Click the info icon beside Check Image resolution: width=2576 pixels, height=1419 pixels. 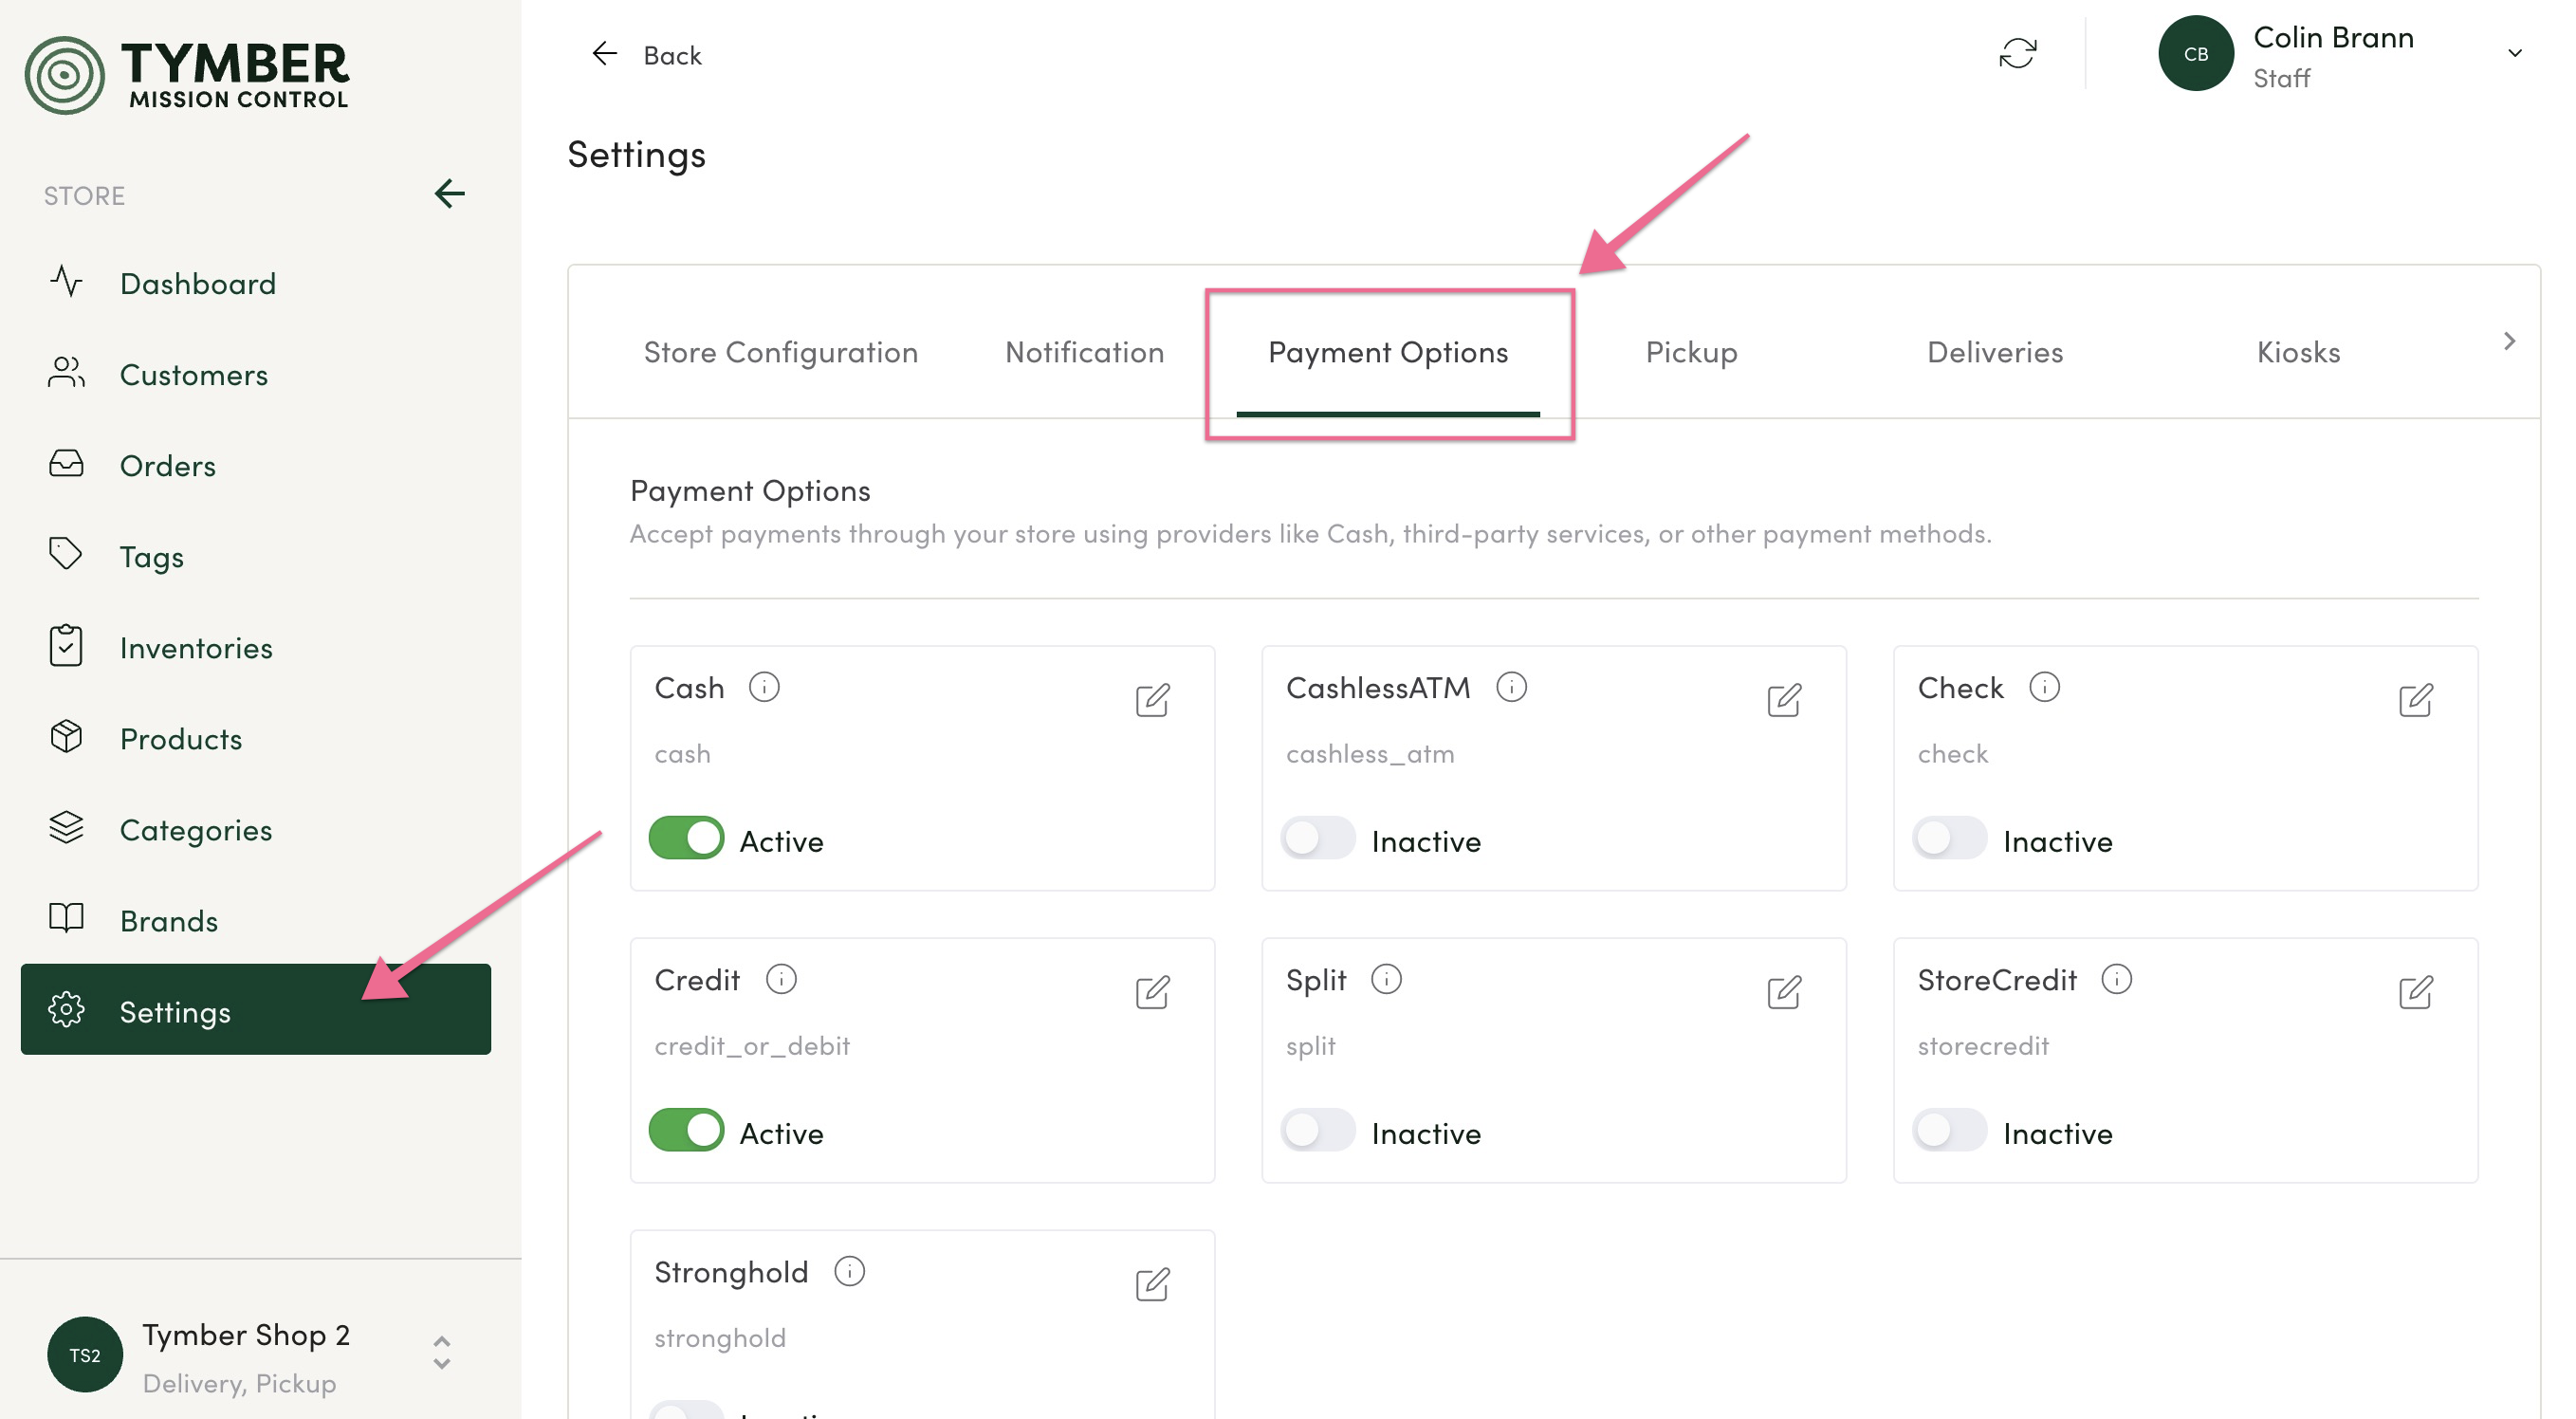coord(2044,688)
